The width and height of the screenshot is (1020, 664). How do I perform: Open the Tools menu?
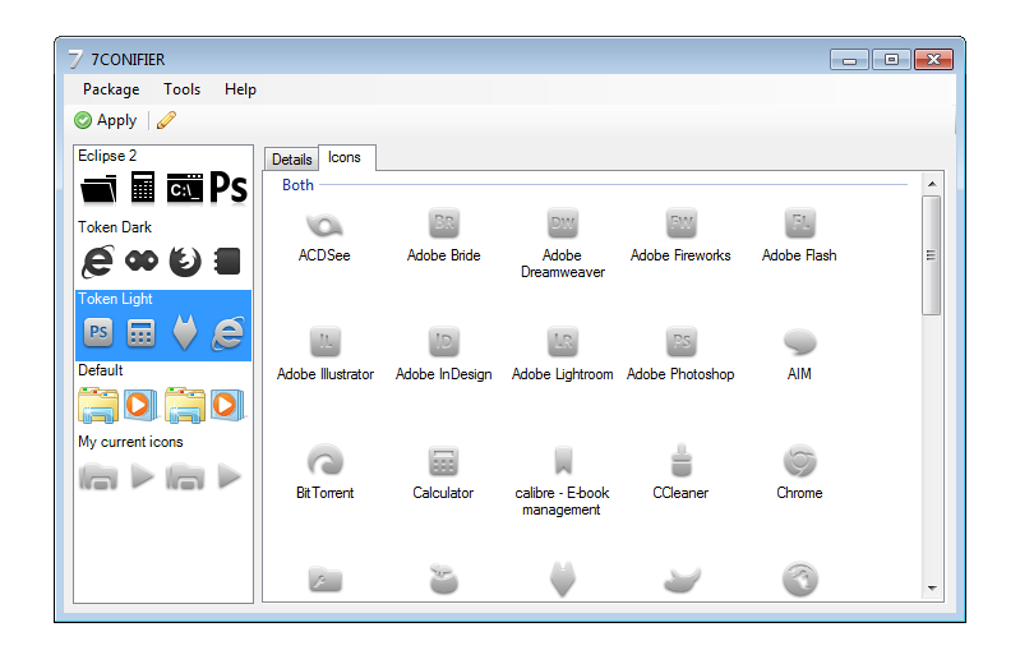[182, 89]
